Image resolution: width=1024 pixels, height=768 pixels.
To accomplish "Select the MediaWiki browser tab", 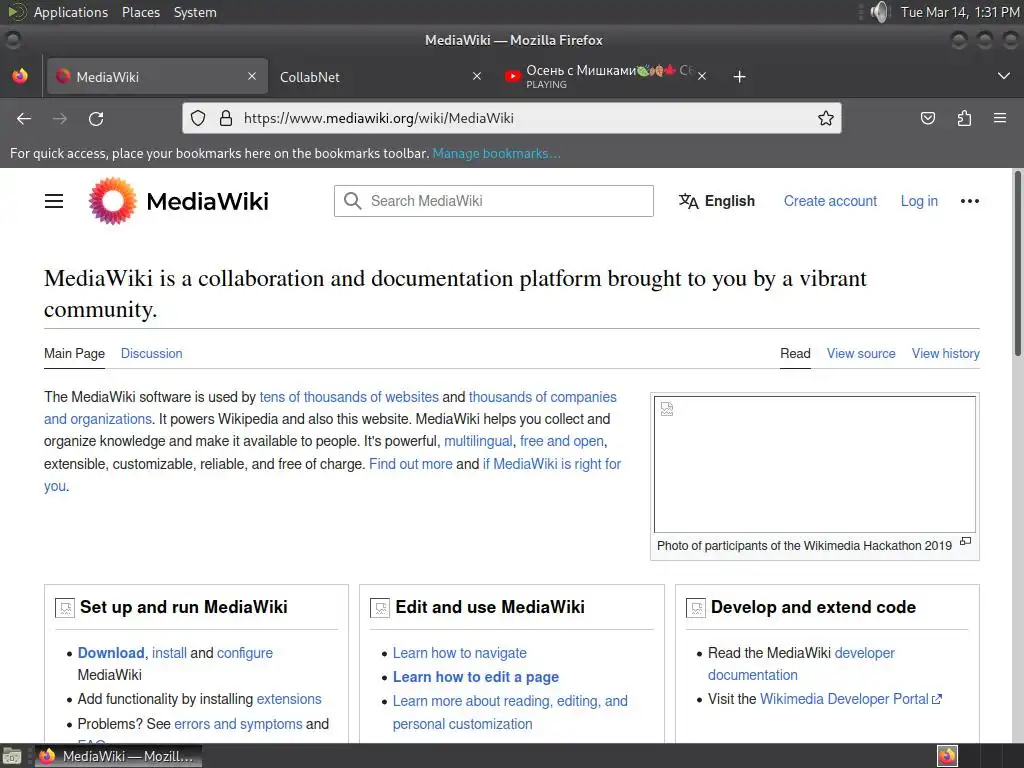I will click(x=155, y=76).
